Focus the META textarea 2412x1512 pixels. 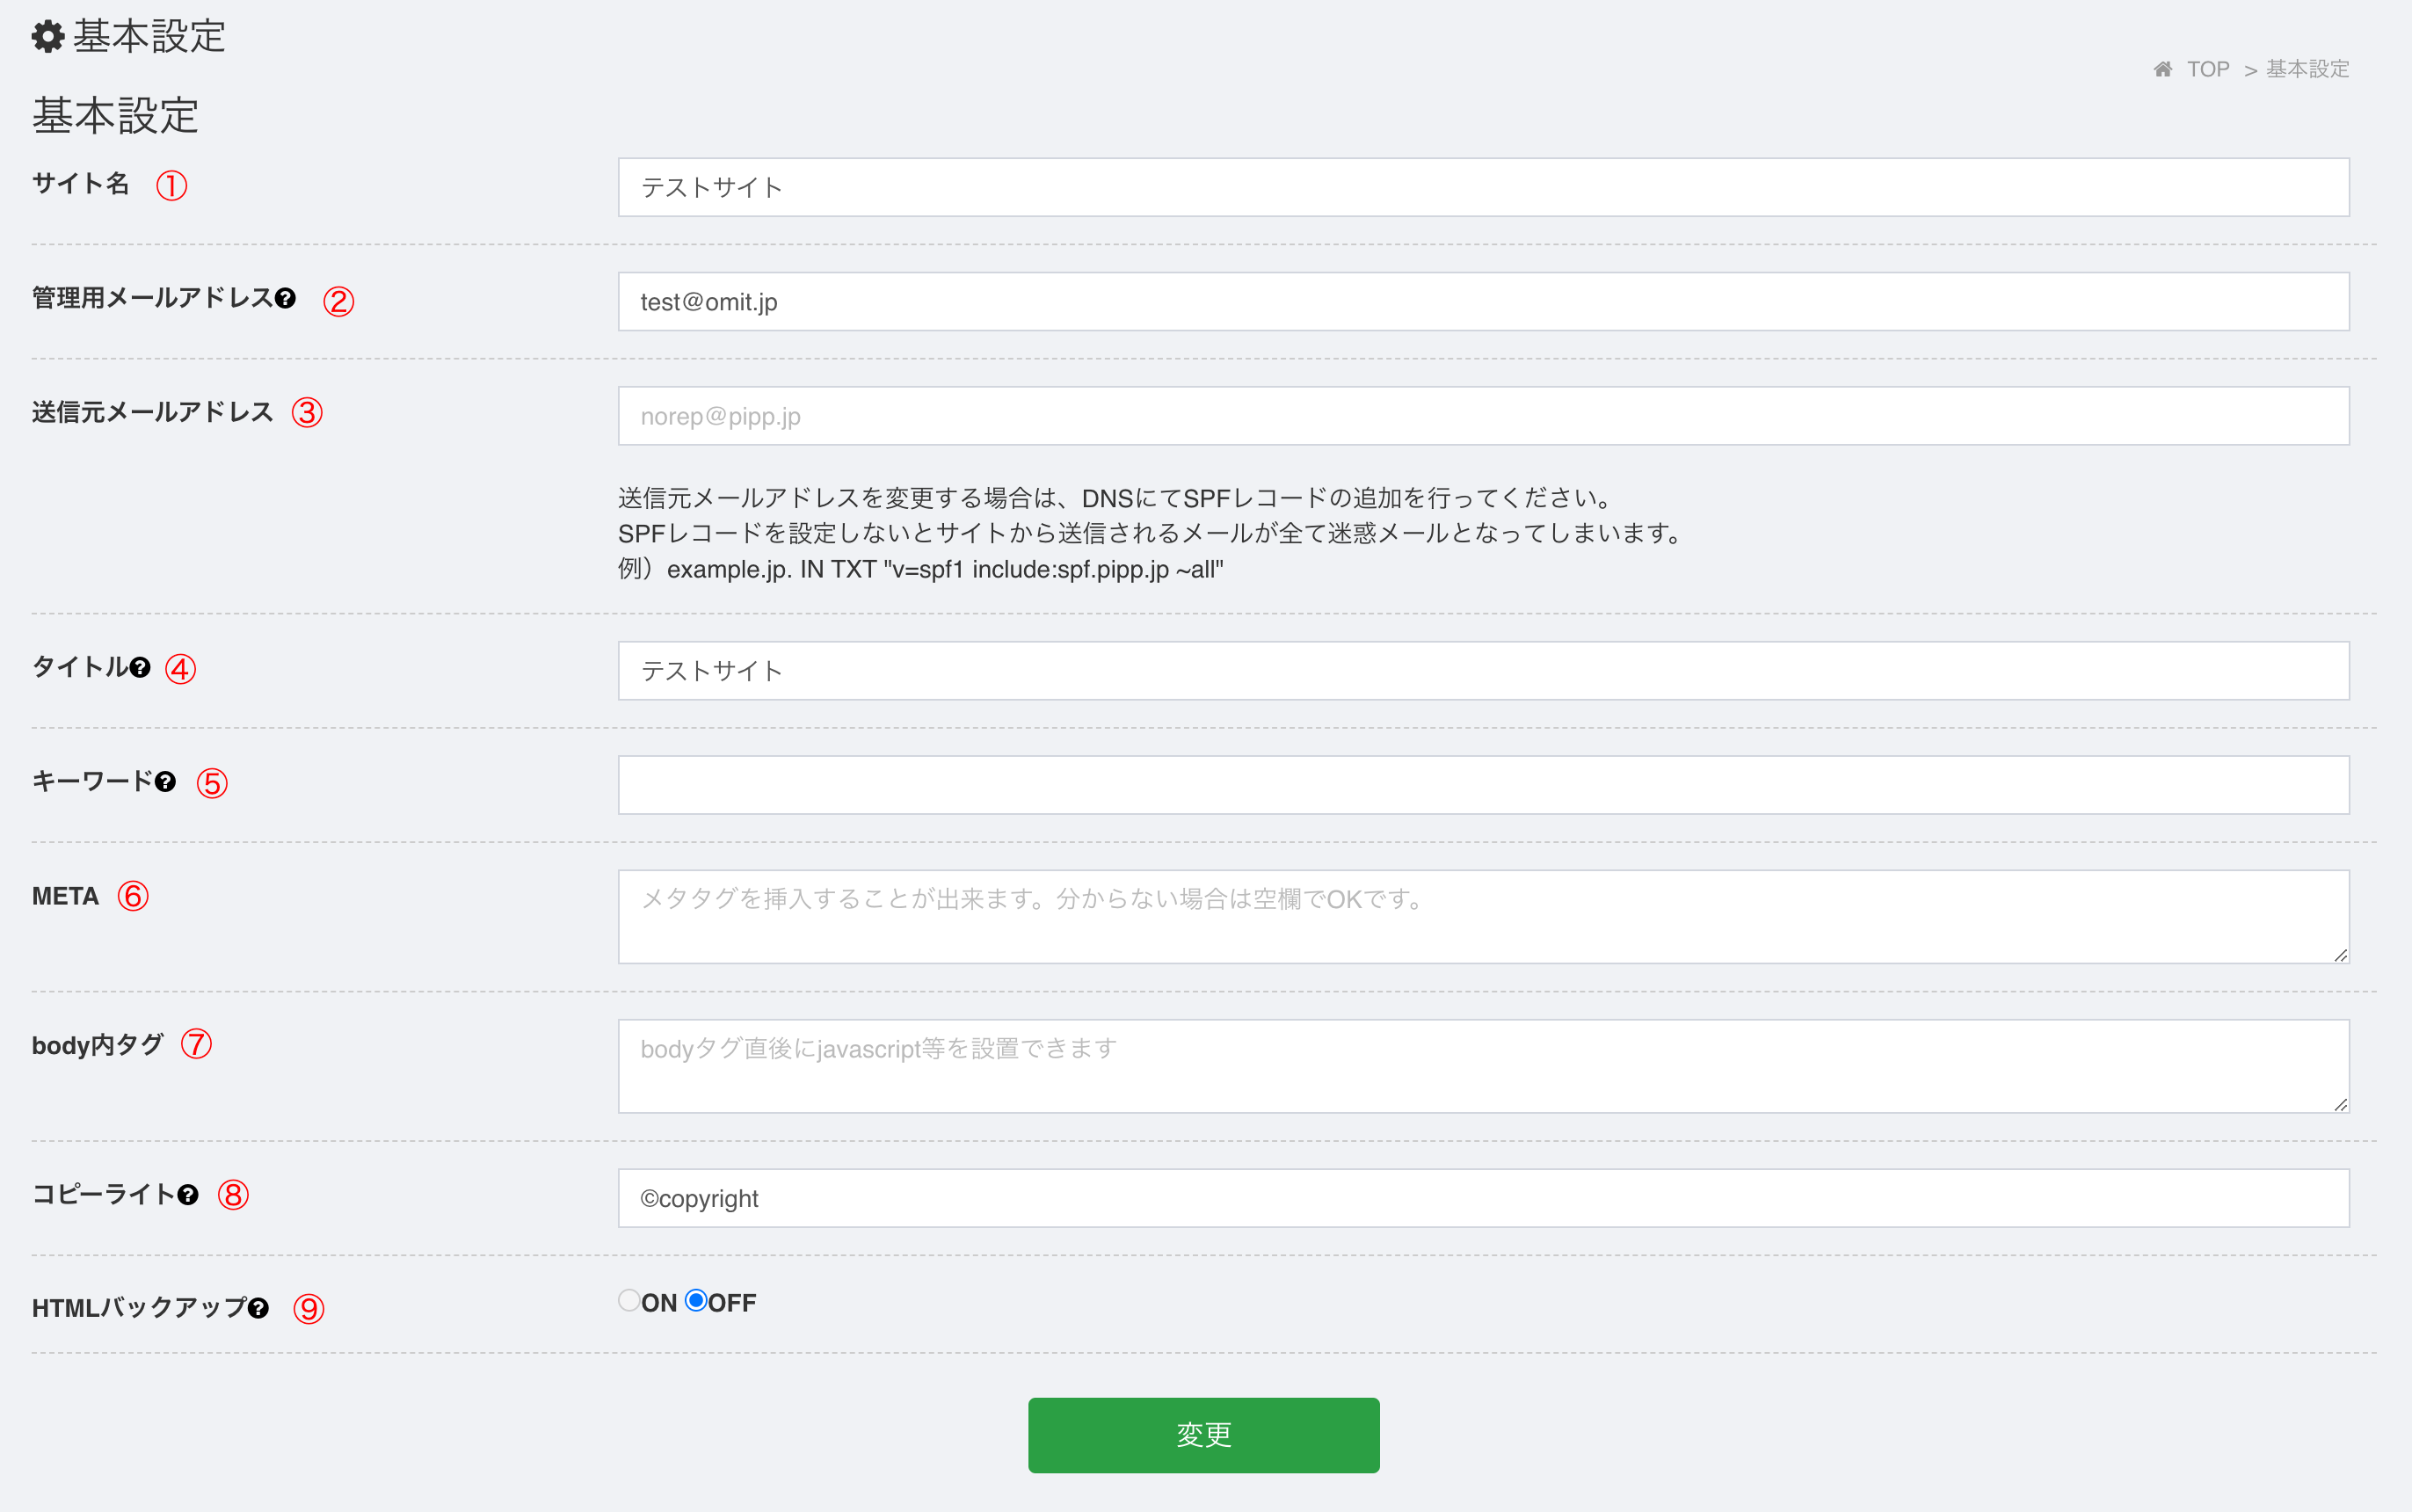1484,917
